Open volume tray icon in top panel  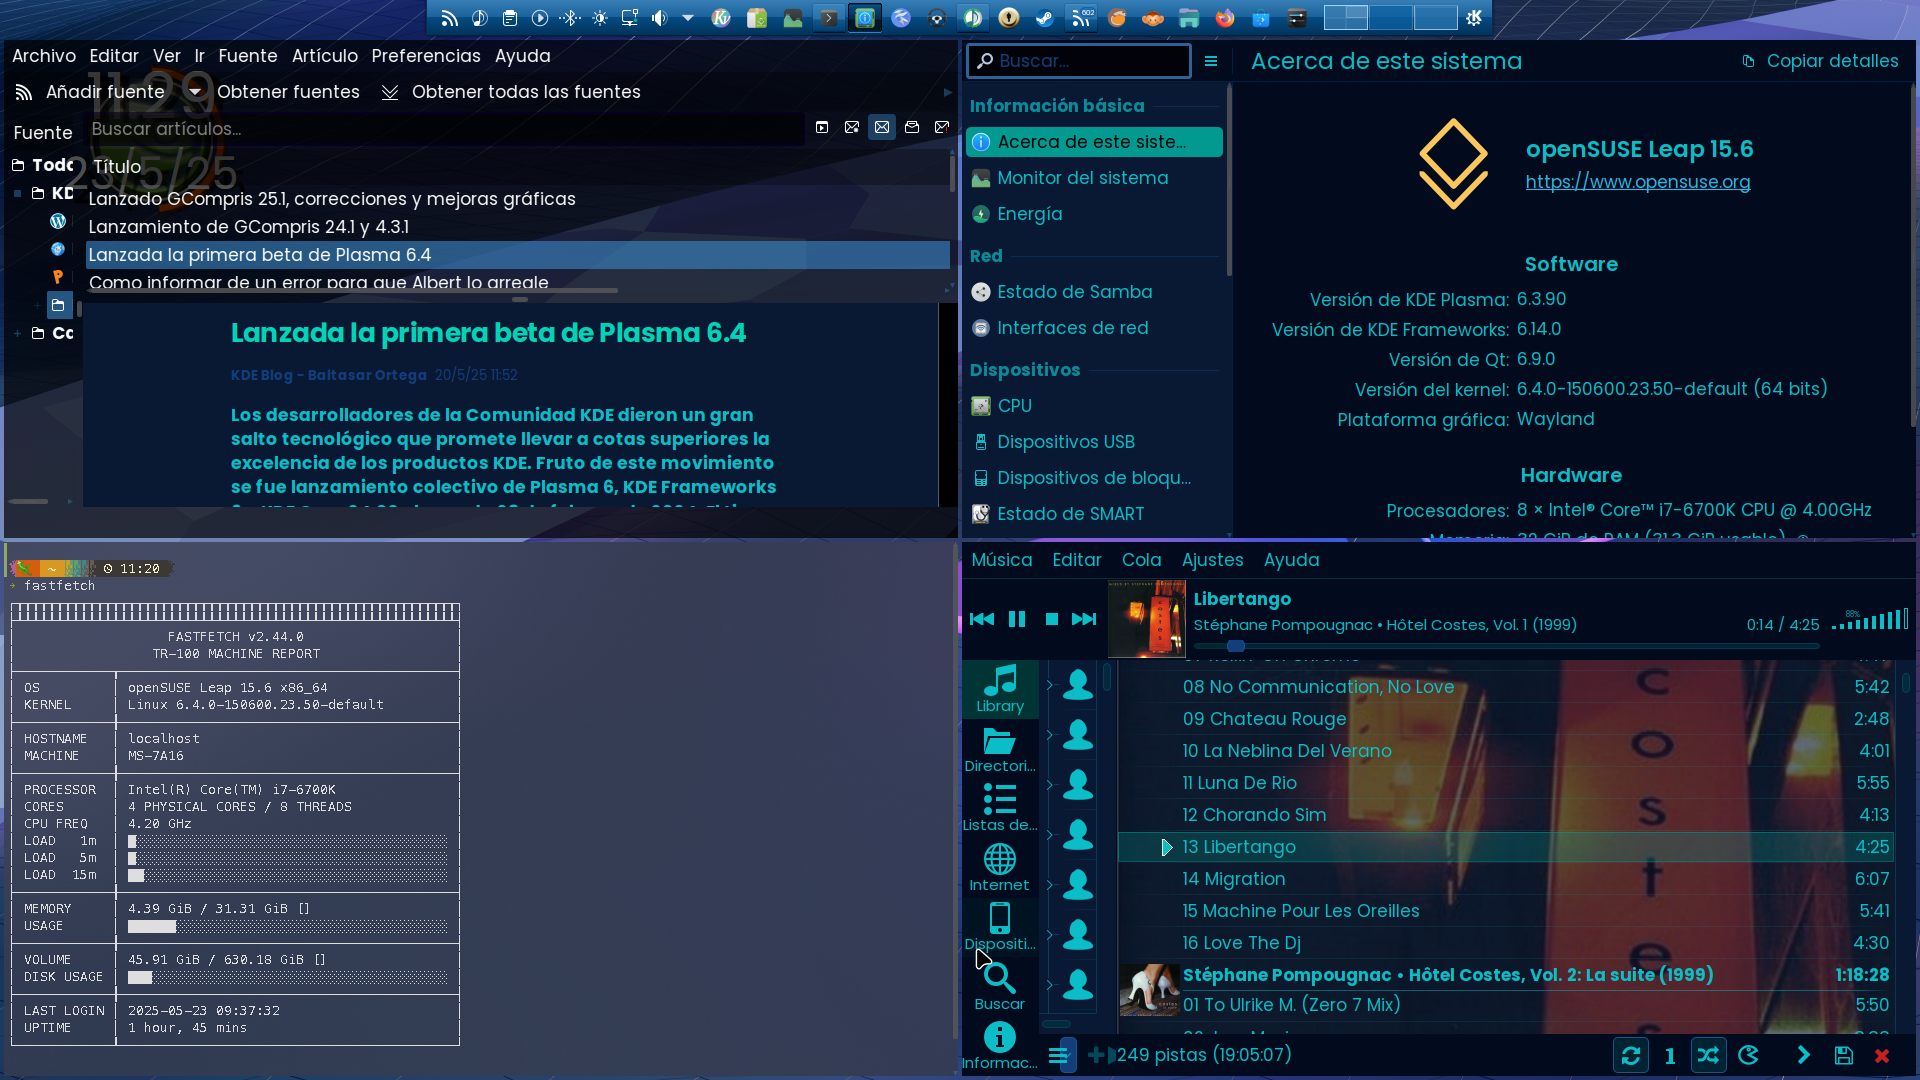pyautogui.click(x=659, y=18)
